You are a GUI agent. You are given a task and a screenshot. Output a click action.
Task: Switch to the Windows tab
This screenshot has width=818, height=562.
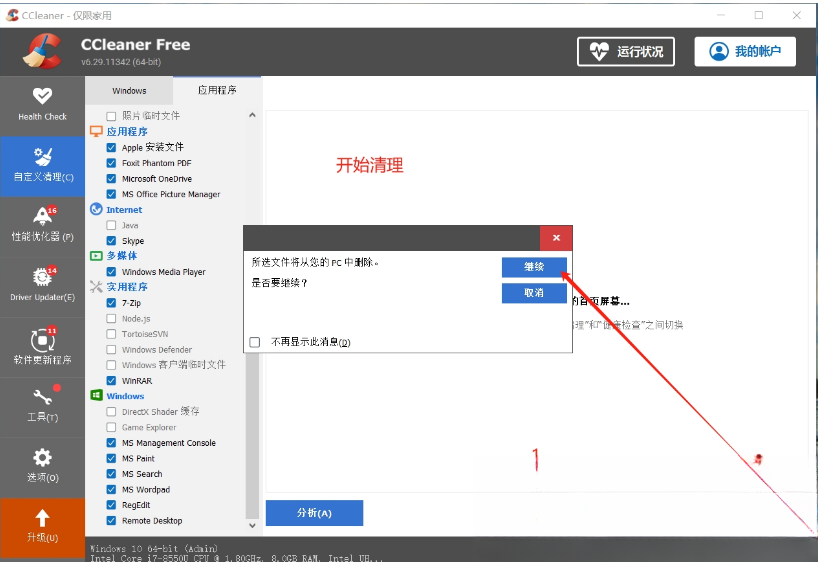coord(129,91)
